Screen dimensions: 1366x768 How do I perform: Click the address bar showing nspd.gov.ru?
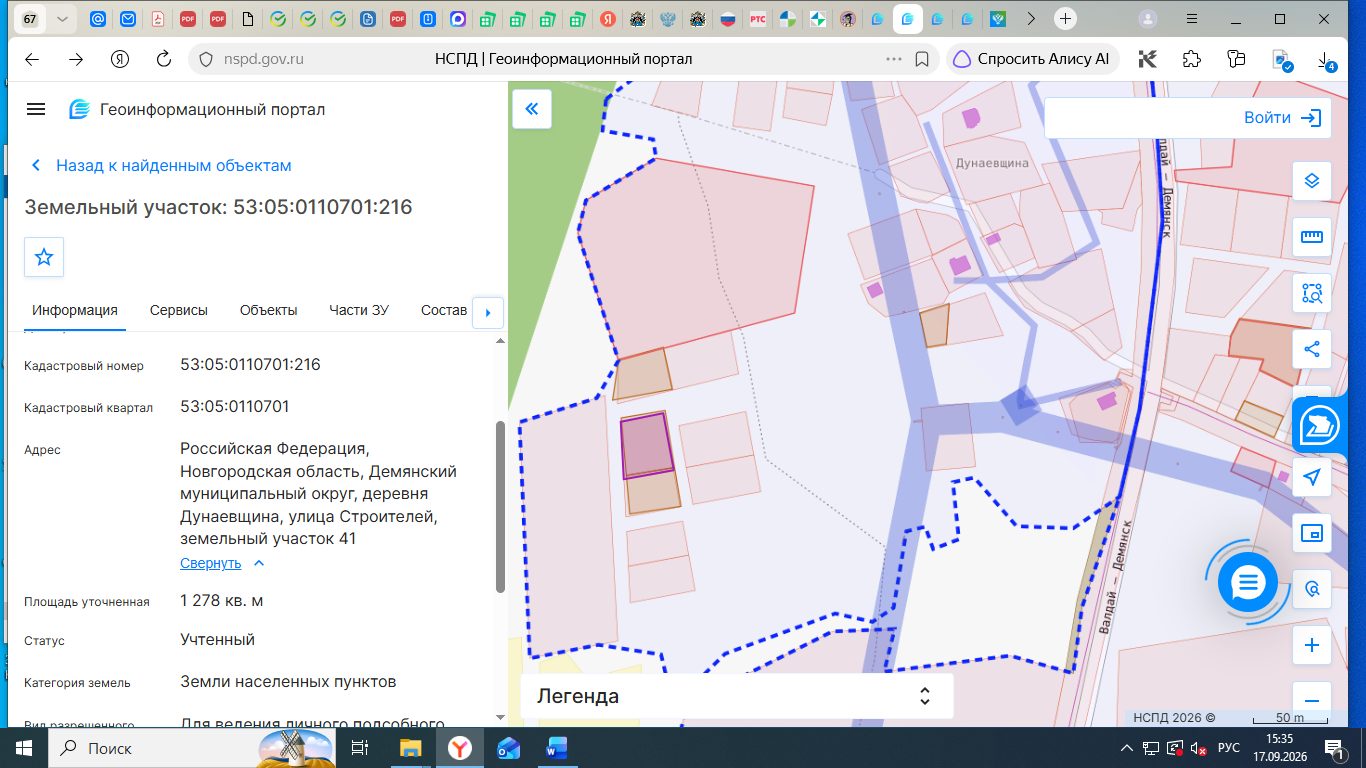click(564, 59)
